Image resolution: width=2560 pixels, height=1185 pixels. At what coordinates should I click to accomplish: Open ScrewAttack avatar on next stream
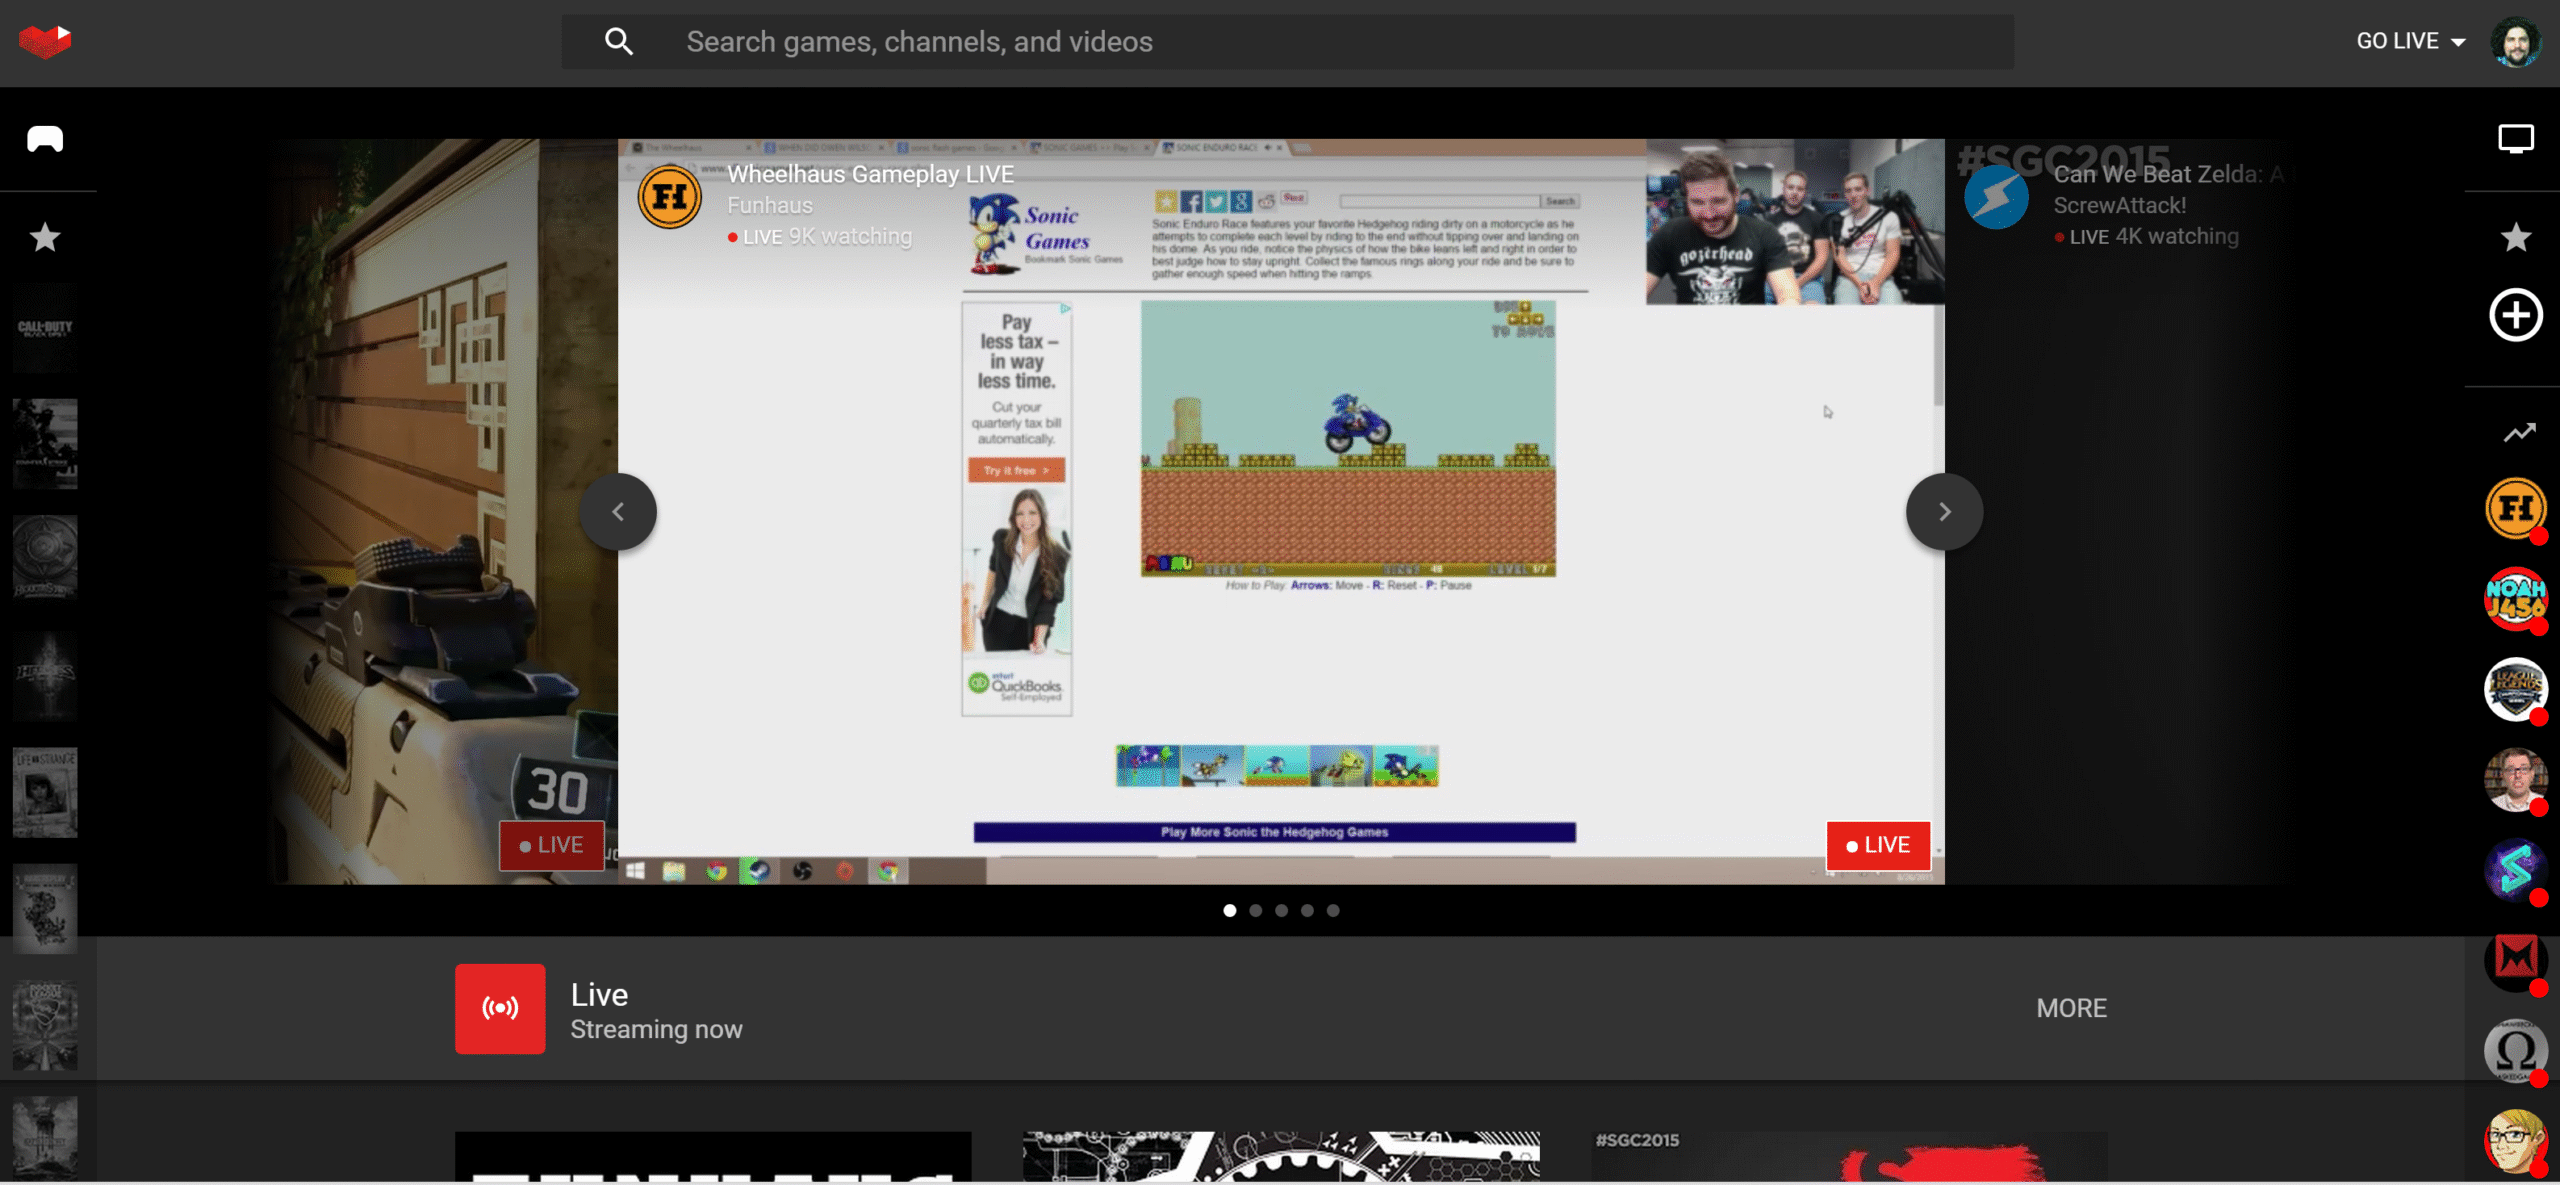point(1996,197)
